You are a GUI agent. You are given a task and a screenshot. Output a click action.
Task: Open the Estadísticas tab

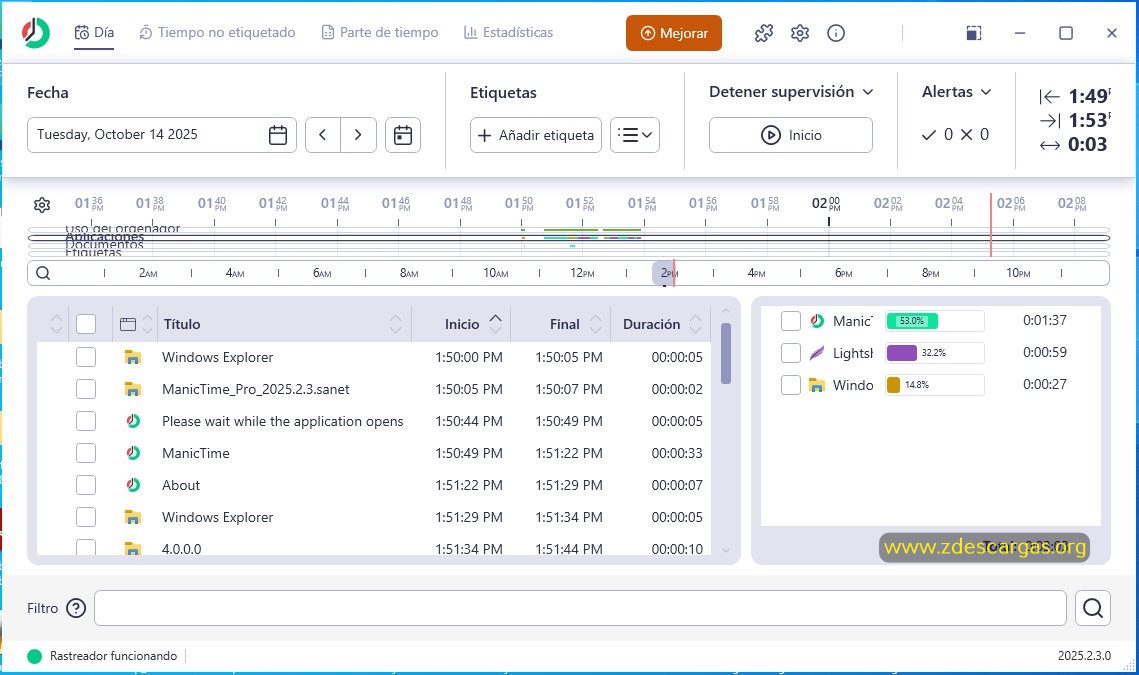(508, 33)
